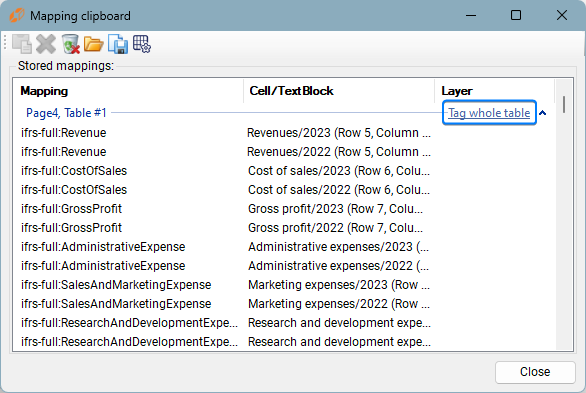Save mappings with the floppy disk icon
Viewport: 586px width, 393px height.
[x=118, y=44]
